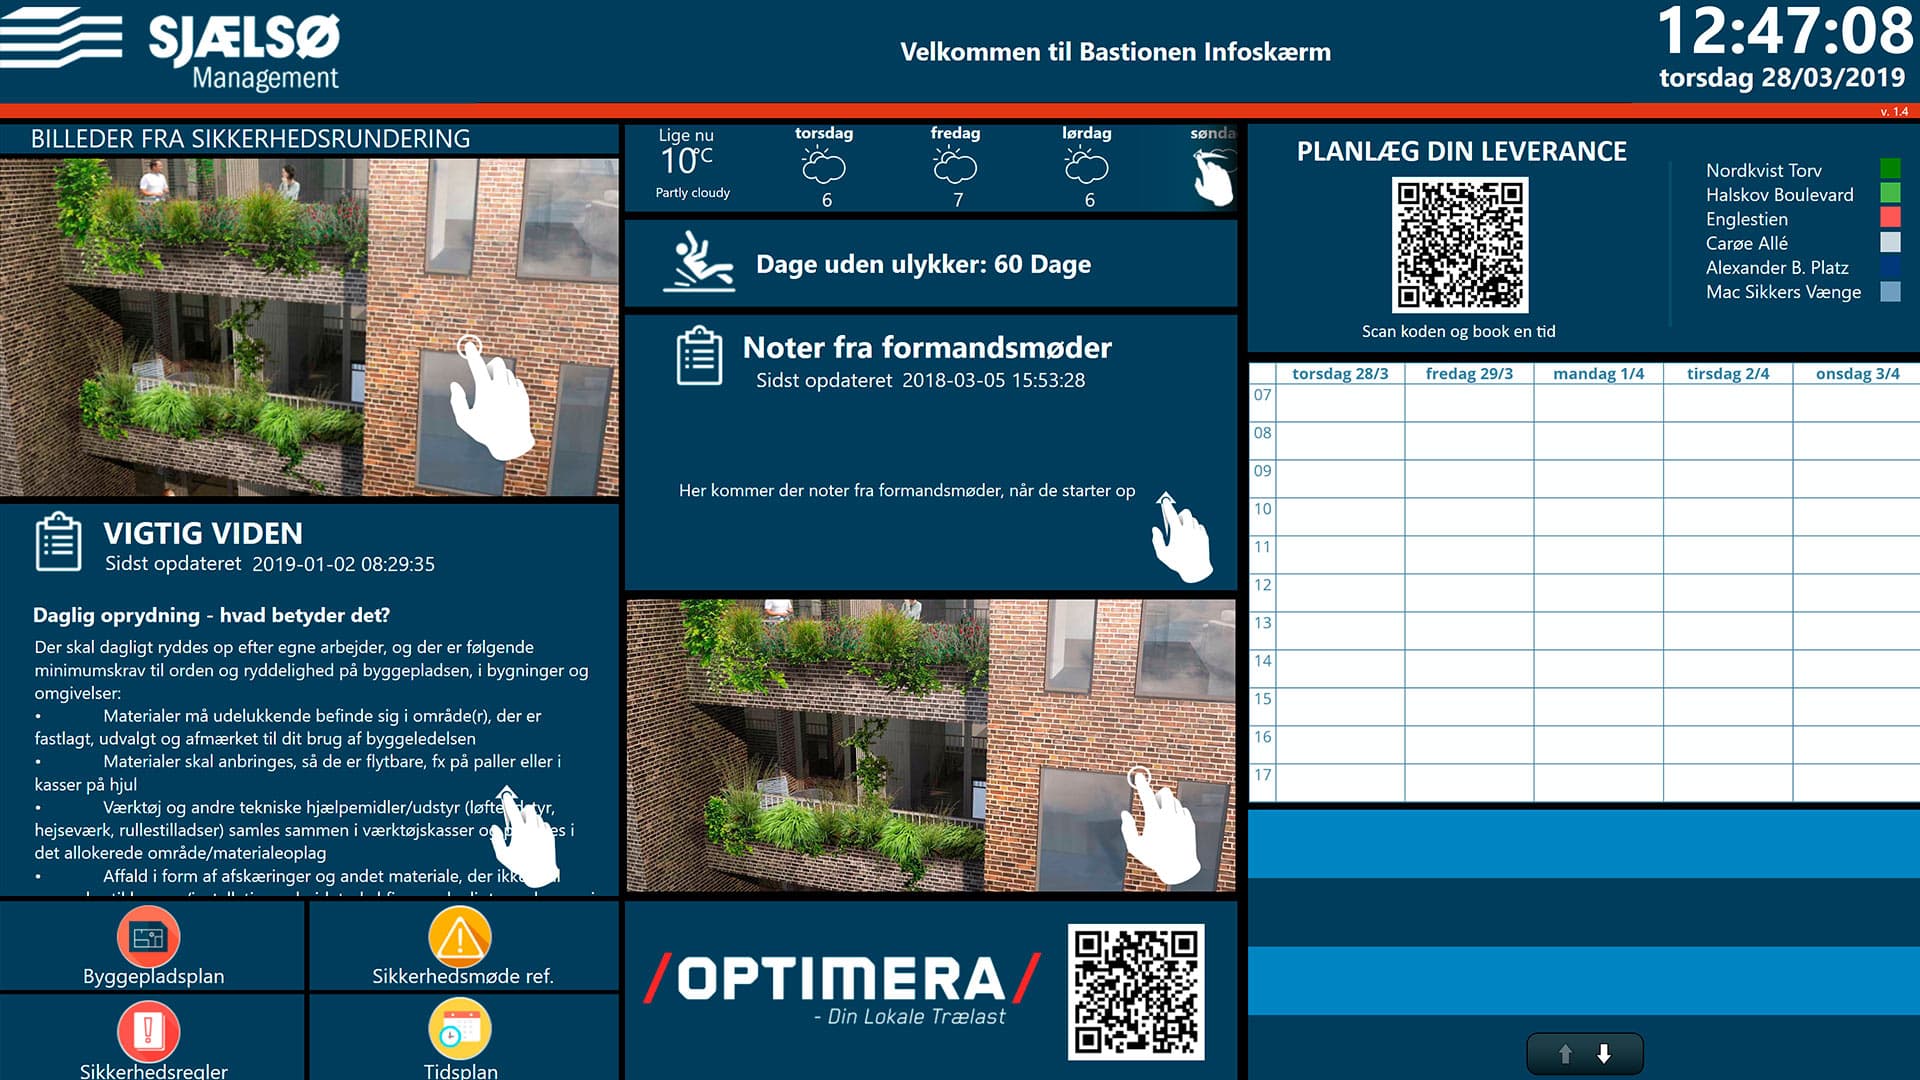Click the Dage uden ulykker: 60 Dage text
This screenshot has height=1080, width=1920.
pyautogui.click(x=923, y=264)
